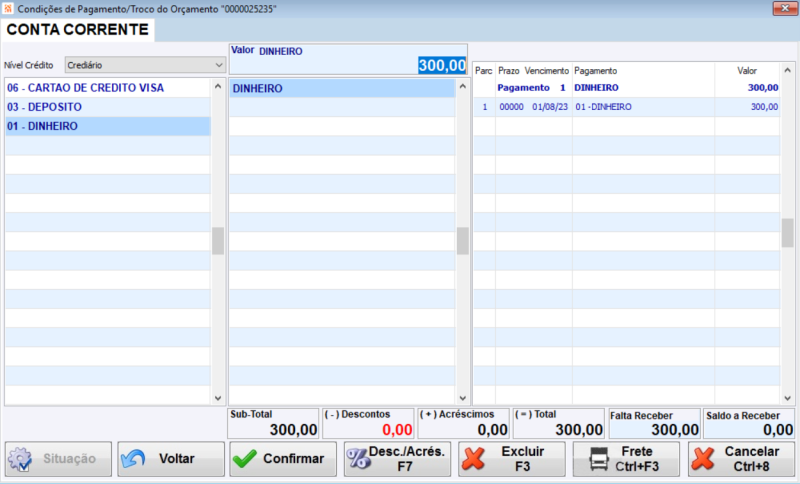Click down arrow of middle list scrollbar
Viewport: 800px width, 484px height.
(x=463, y=398)
